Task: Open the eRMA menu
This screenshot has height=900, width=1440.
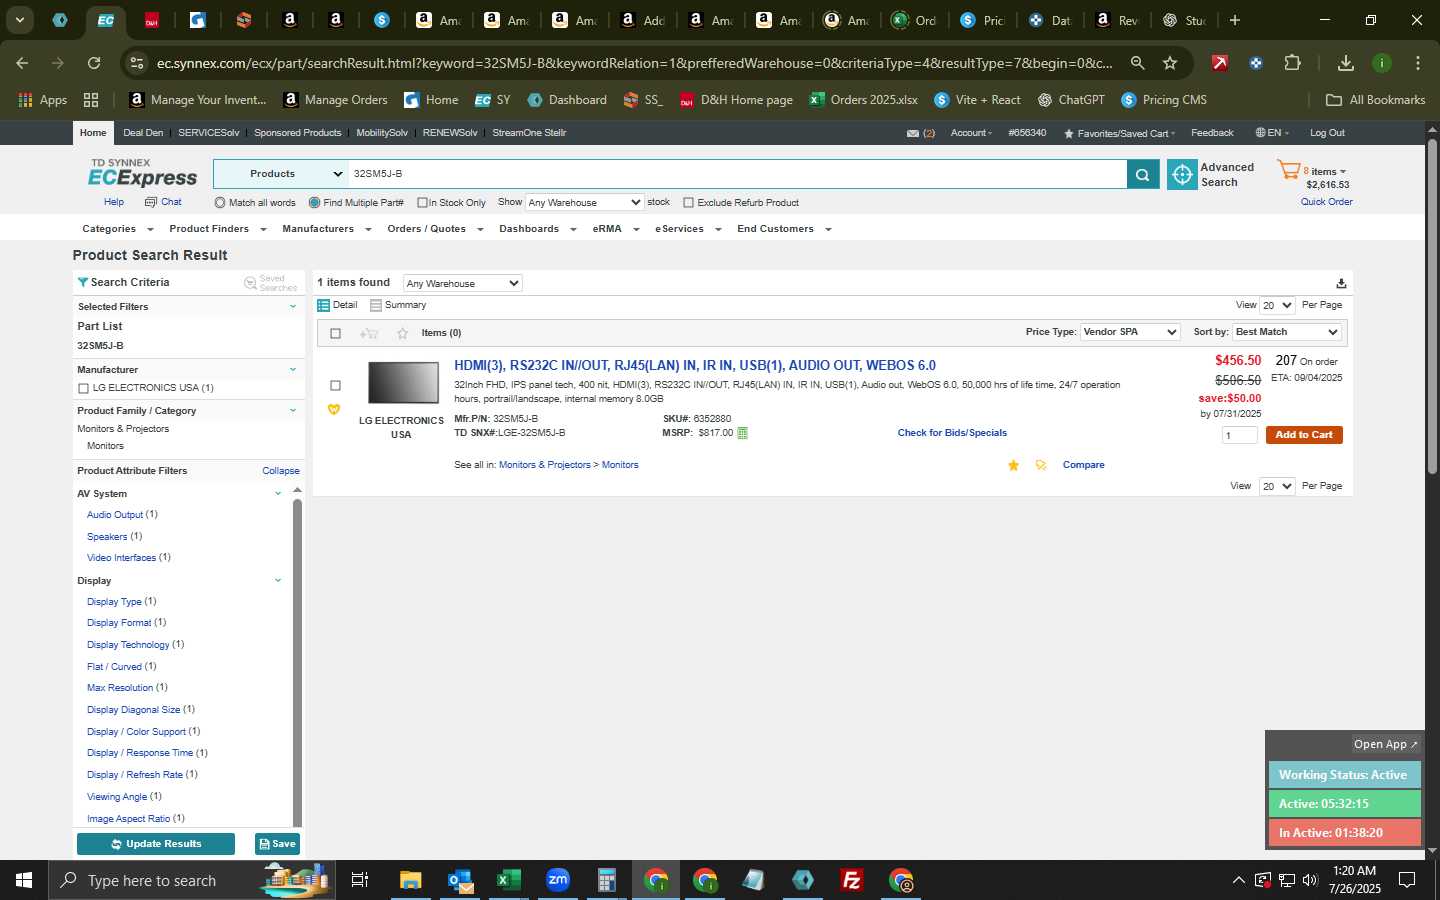Action: (x=615, y=229)
